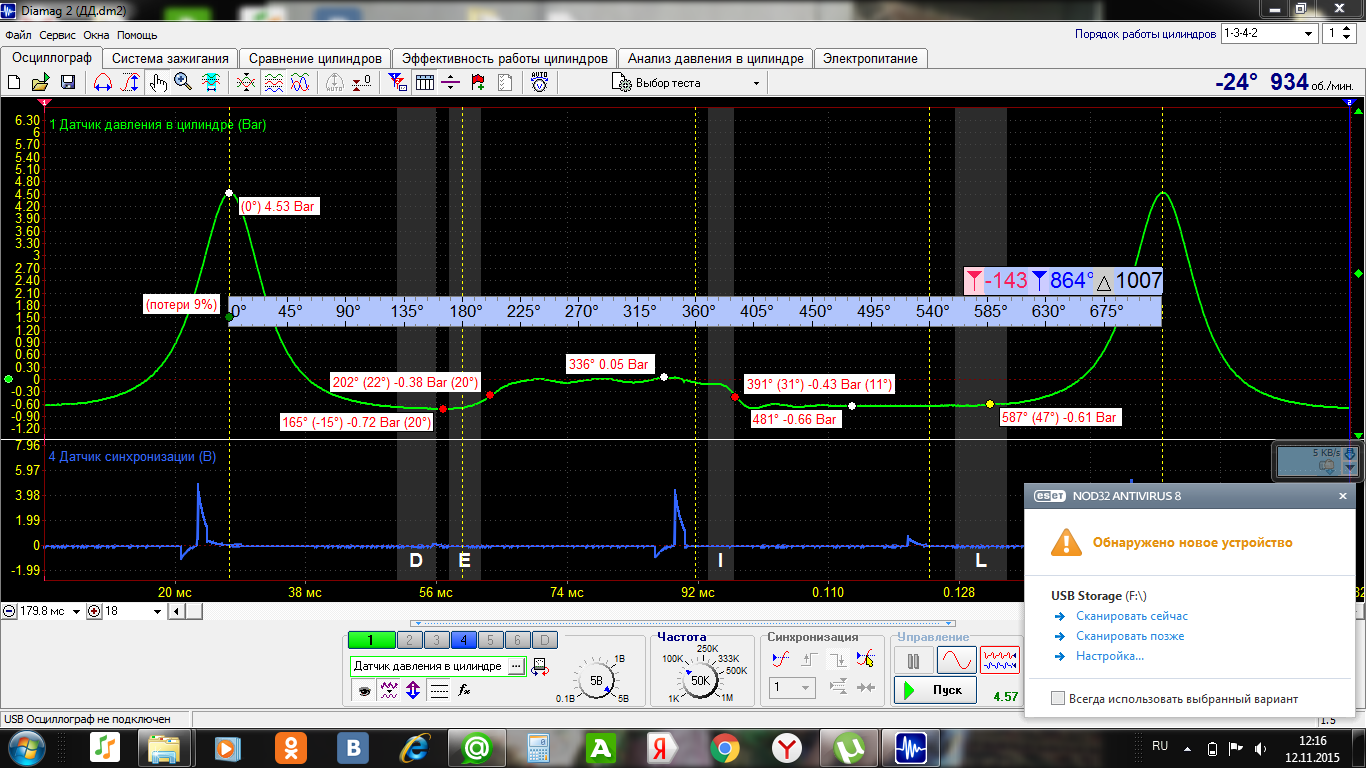Open Настройка... link in NOD32 popup
This screenshot has width=1366, height=768.
[x=1110, y=656]
